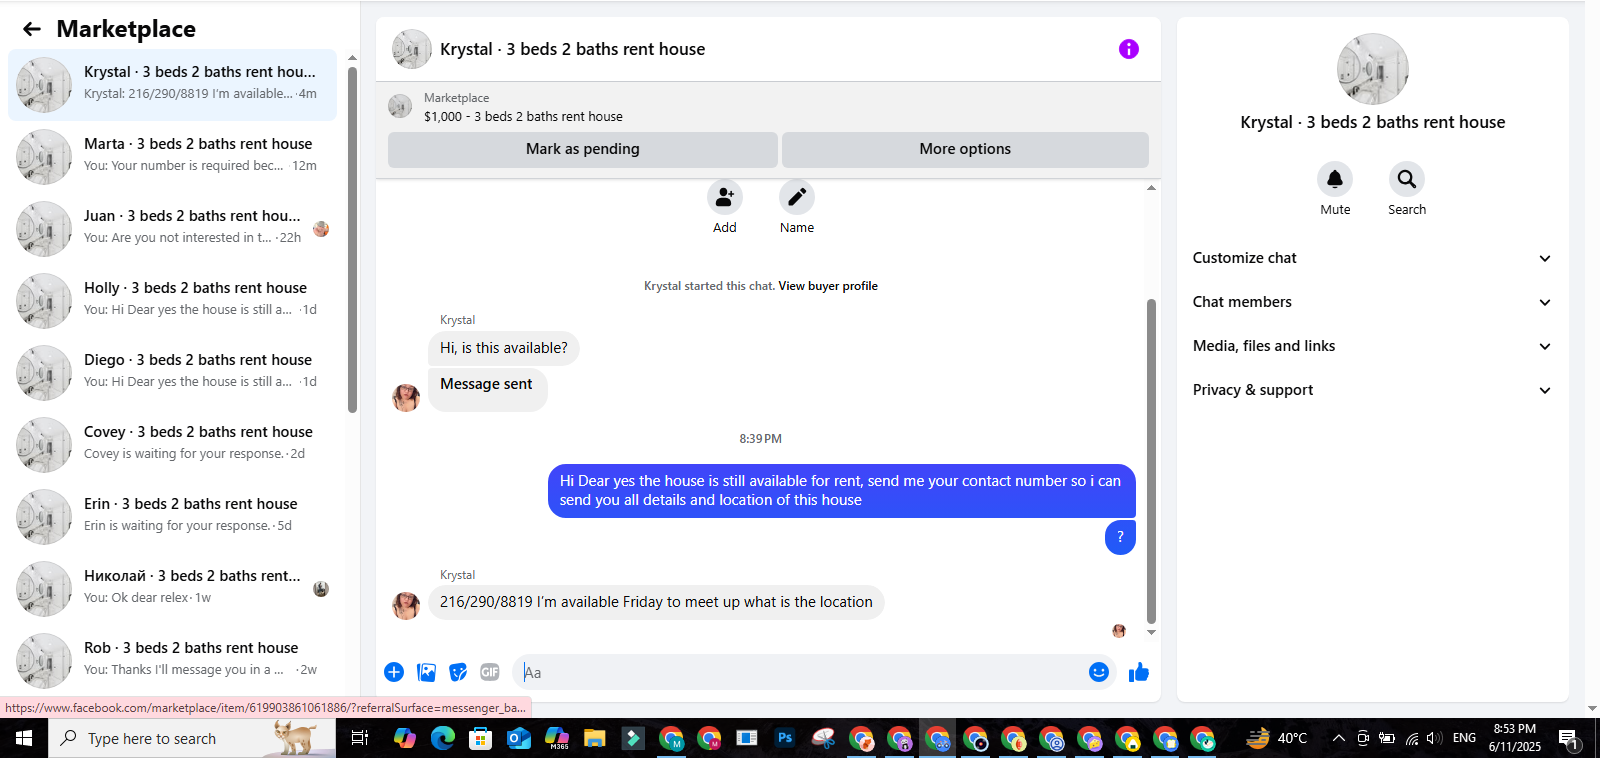Attach a photo using the image icon
The height and width of the screenshot is (758, 1600).
(427, 672)
